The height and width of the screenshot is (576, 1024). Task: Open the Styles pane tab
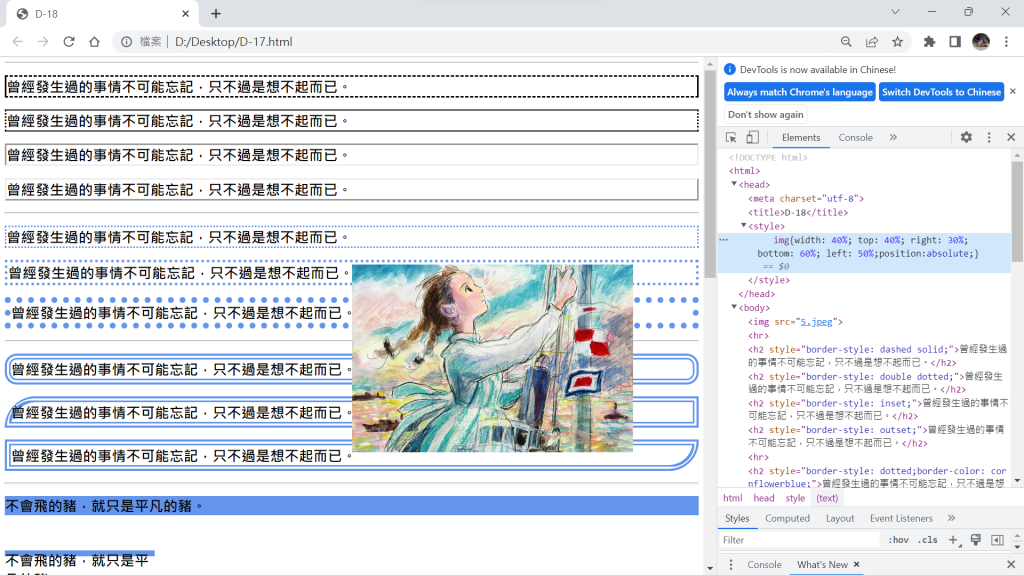point(737,518)
